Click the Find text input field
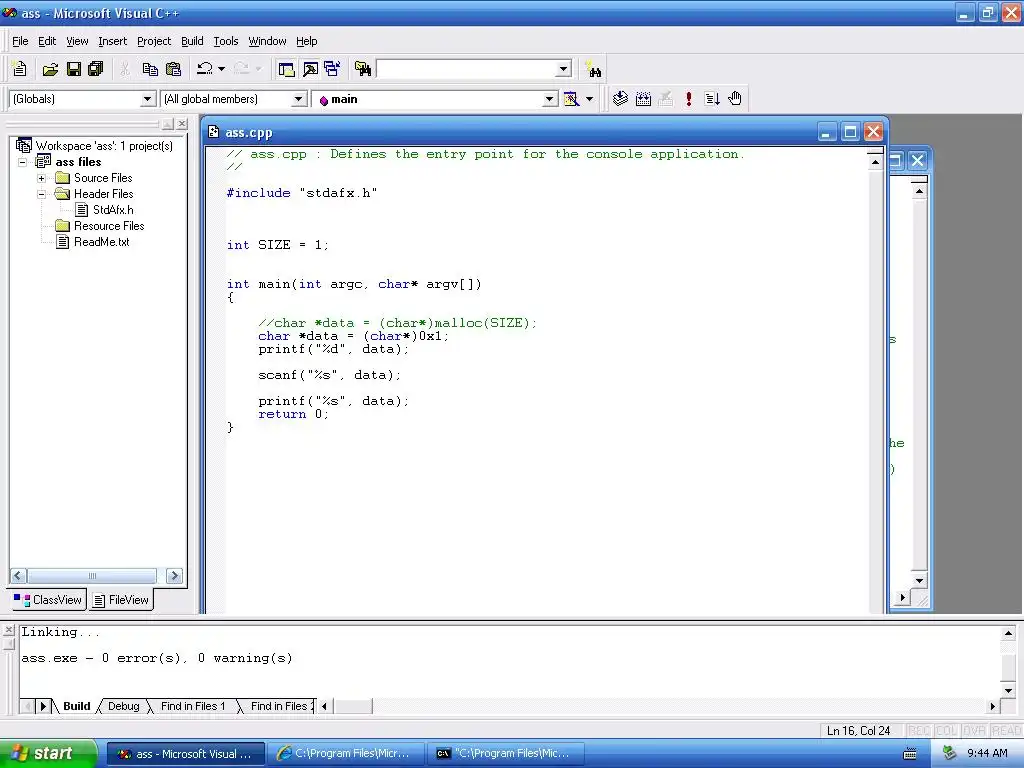The image size is (1024, 768). coord(466,69)
